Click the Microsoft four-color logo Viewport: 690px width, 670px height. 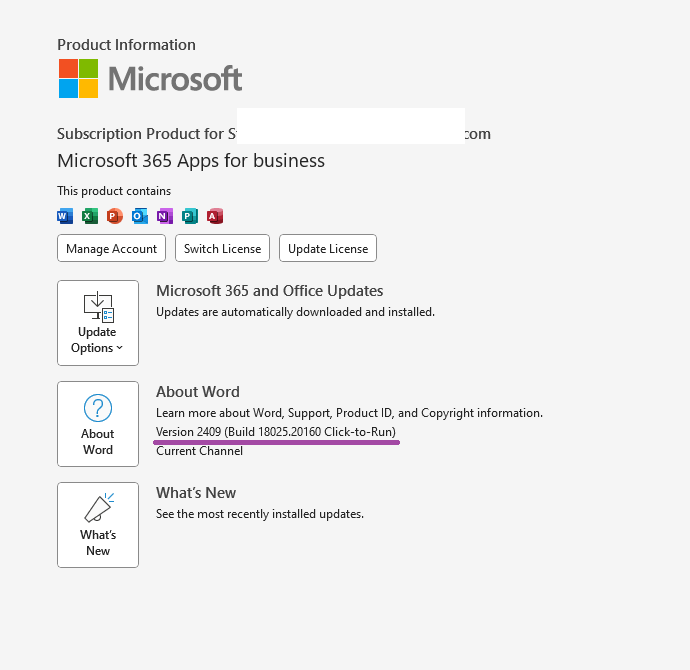[x=78, y=78]
